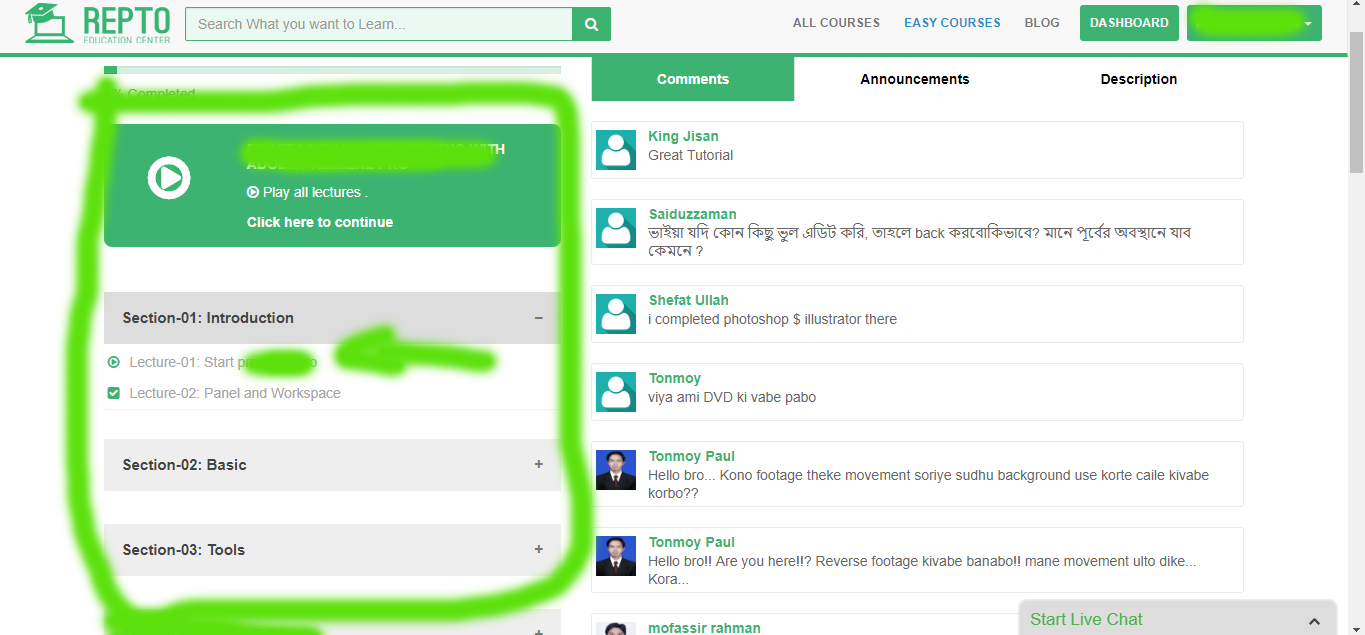Expand the Start Live Chat chevron
This screenshot has height=635, width=1365.
pos(1314,621)
